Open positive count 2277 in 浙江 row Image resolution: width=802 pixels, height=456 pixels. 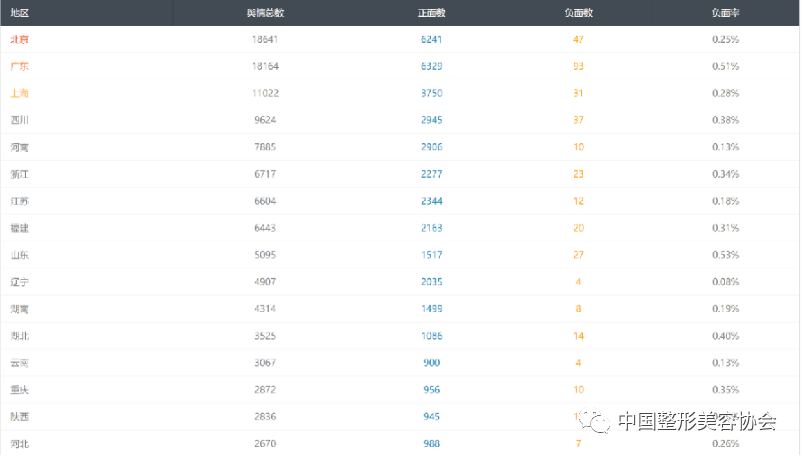tap(431, 174)
